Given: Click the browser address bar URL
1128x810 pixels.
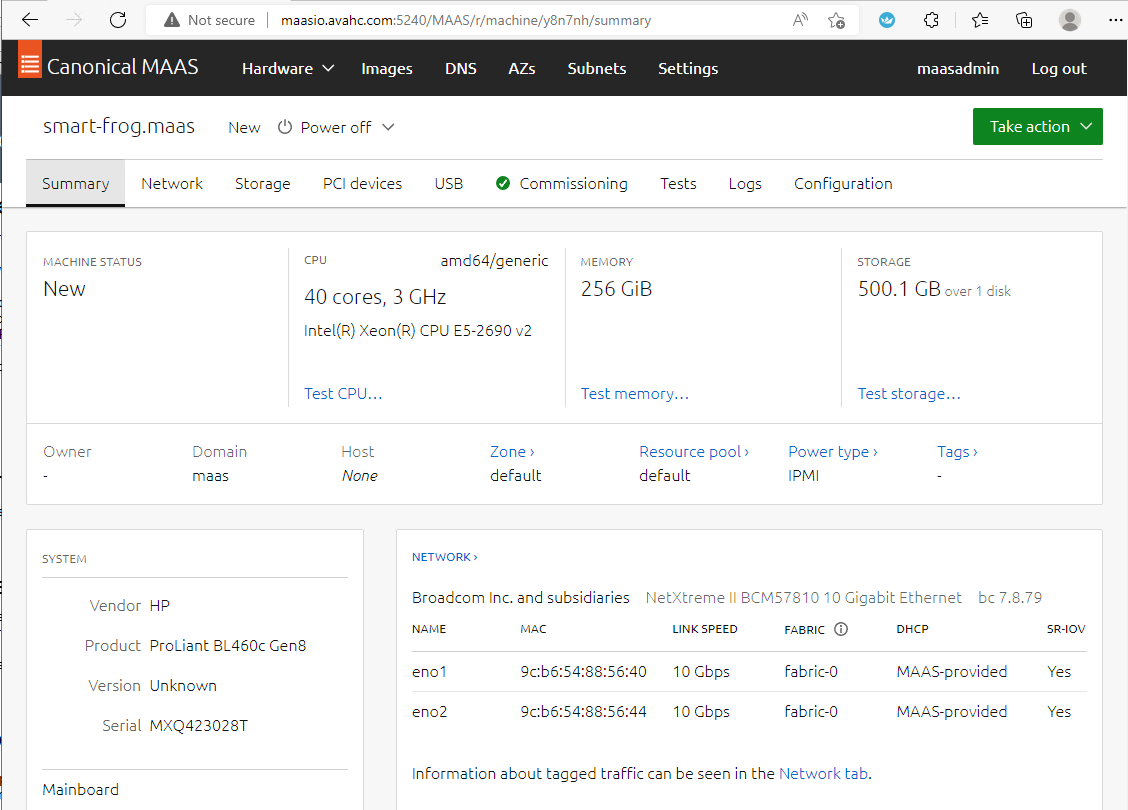Looking at the screenshot, I should (x=465, y=20).
